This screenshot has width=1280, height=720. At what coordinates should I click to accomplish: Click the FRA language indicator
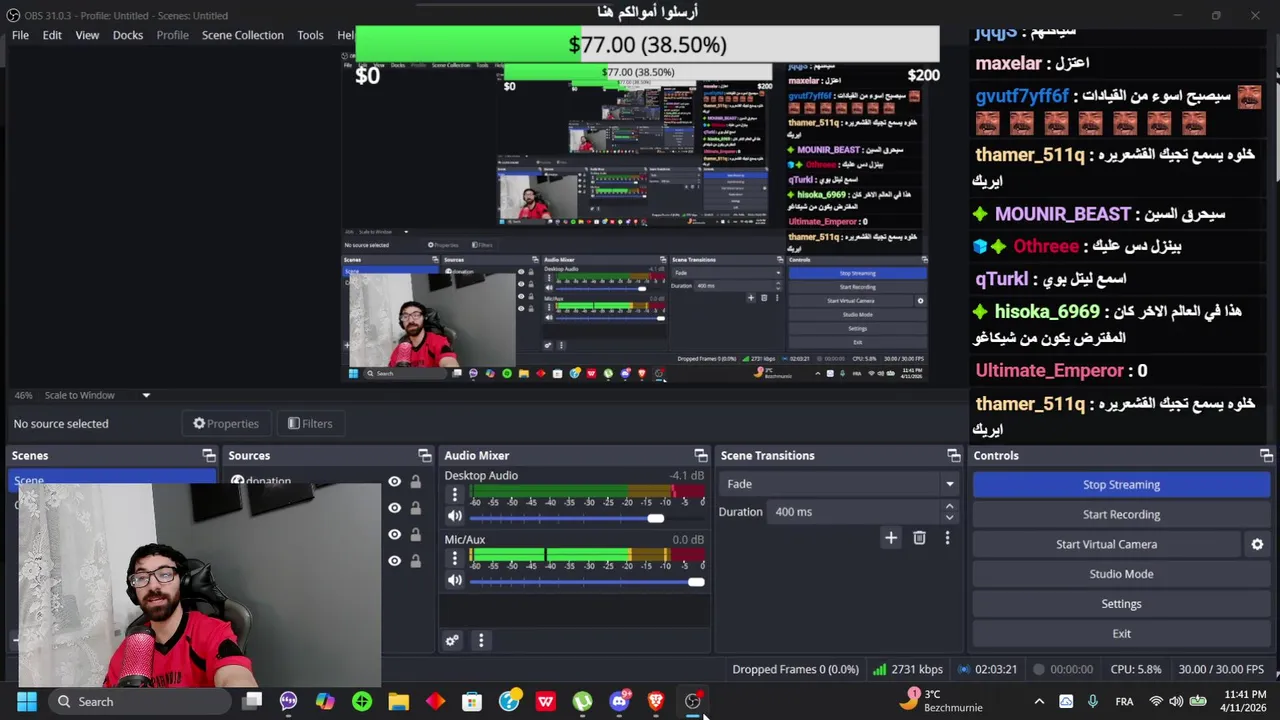click(x=1124, y=702)
